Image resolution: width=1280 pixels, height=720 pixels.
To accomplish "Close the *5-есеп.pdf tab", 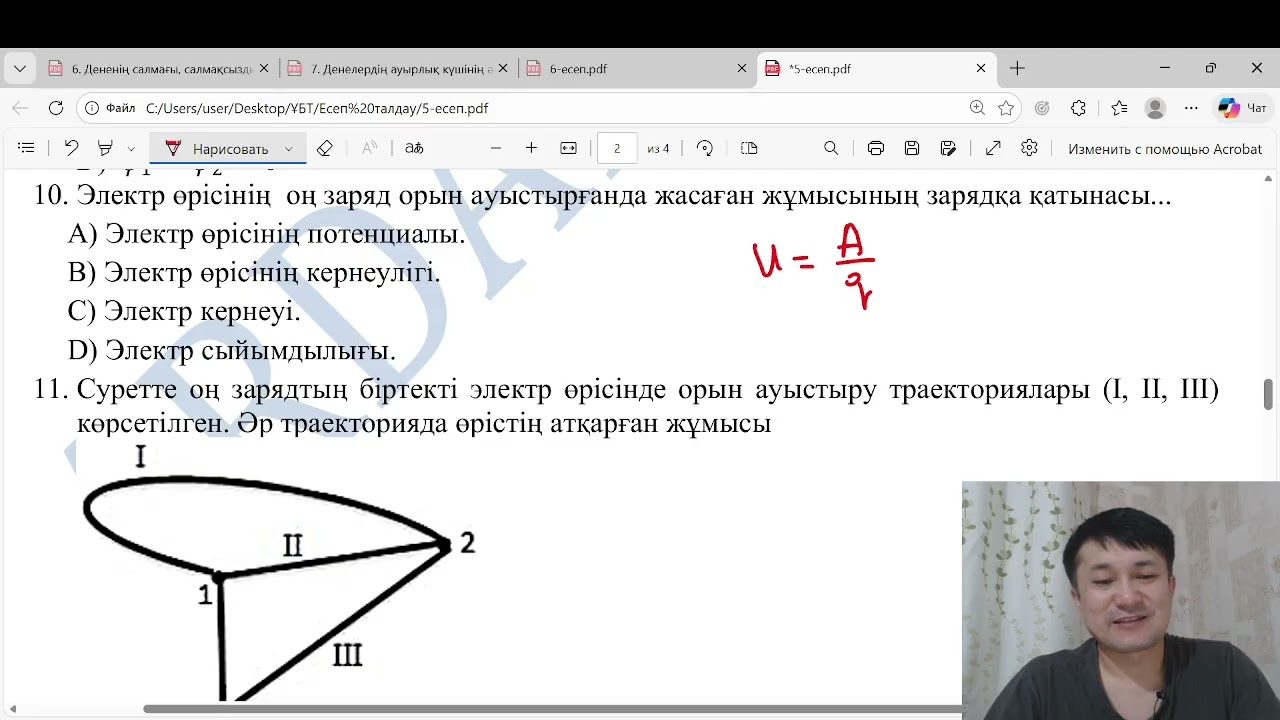I will [x=981, y=69].
